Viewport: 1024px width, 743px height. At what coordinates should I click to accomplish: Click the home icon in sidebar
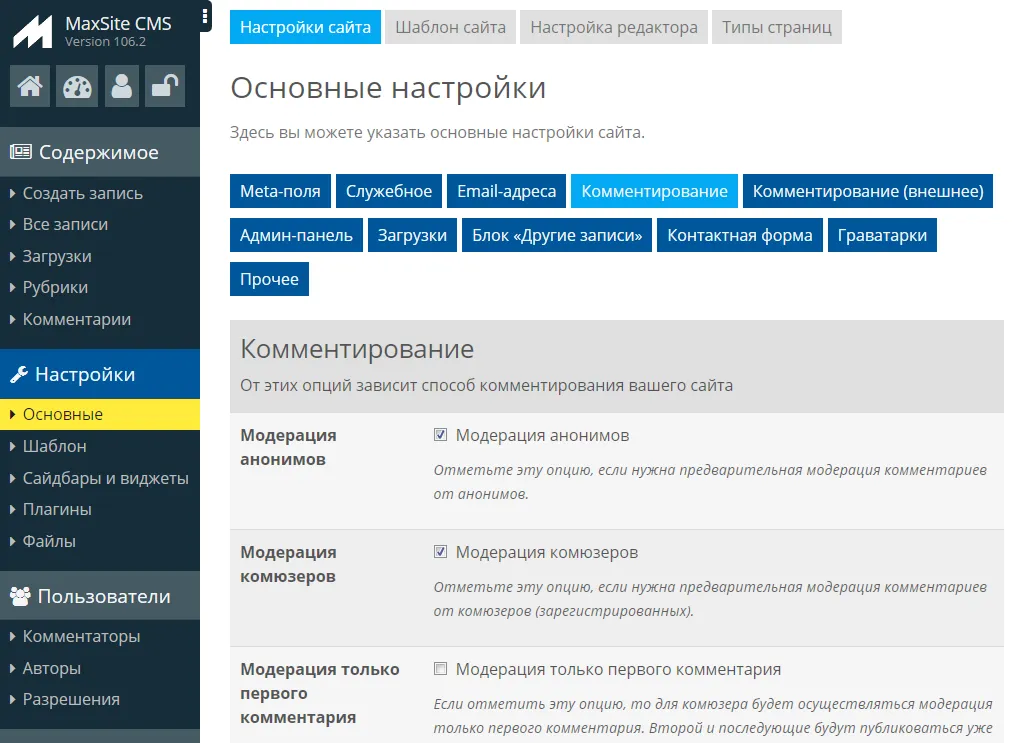point(30,87)
